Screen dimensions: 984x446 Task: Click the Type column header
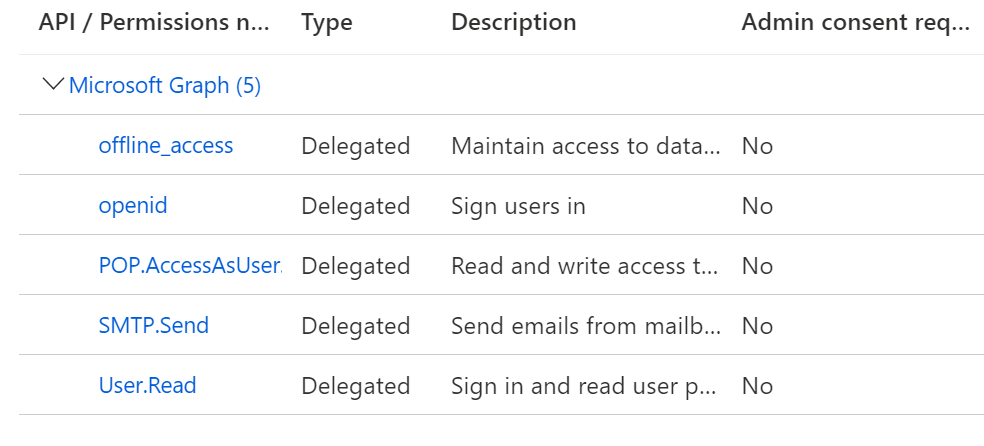pyautogui.click(x=327, y=22)
